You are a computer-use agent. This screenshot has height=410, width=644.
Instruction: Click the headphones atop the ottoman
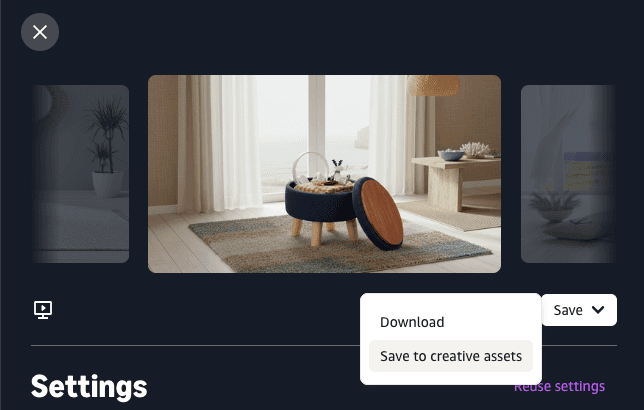click(x=309, y=166)
